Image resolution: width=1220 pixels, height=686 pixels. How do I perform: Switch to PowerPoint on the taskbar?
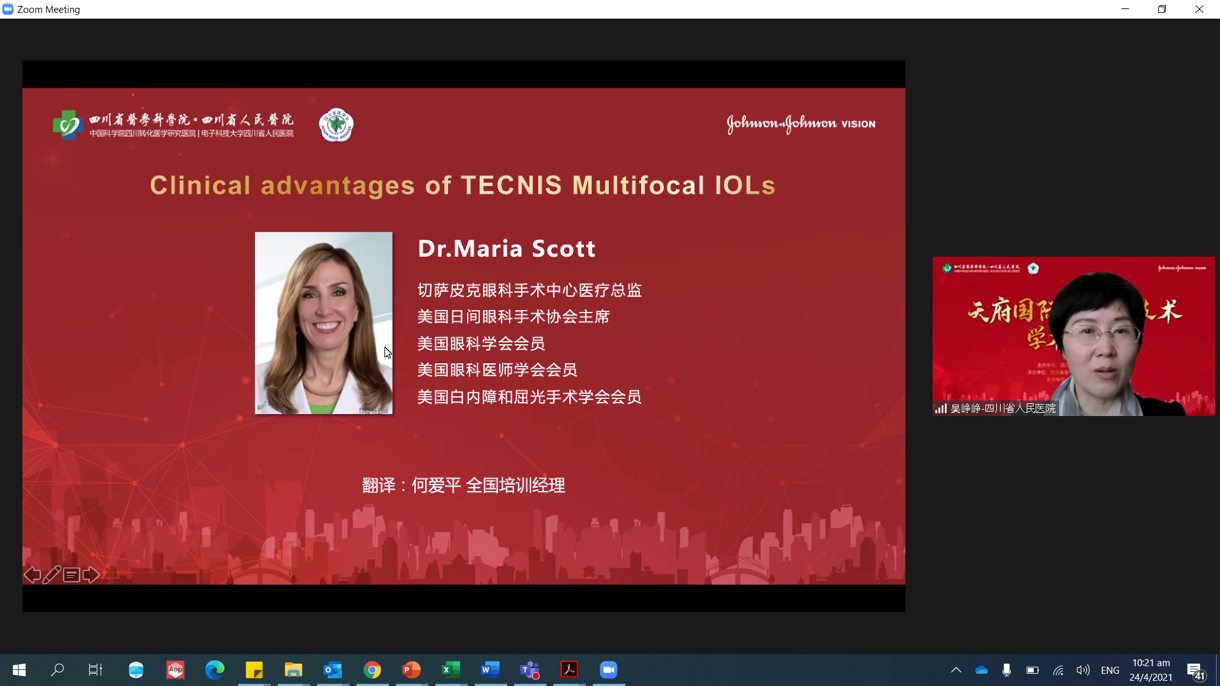[x=411, y=670]
